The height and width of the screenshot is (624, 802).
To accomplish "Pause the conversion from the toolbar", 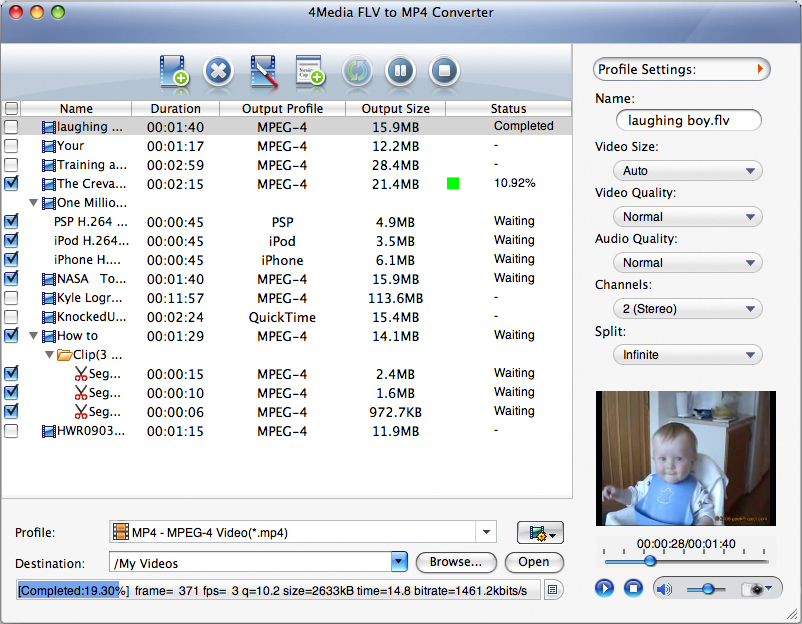I will click(400, 71).
